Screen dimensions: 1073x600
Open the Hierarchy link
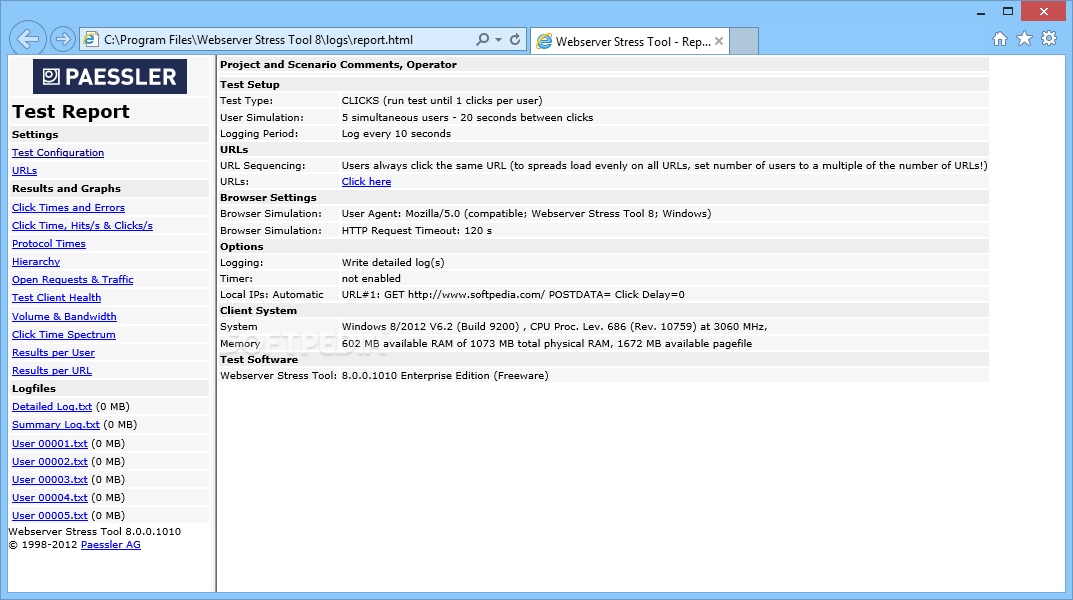pos(36,261)
